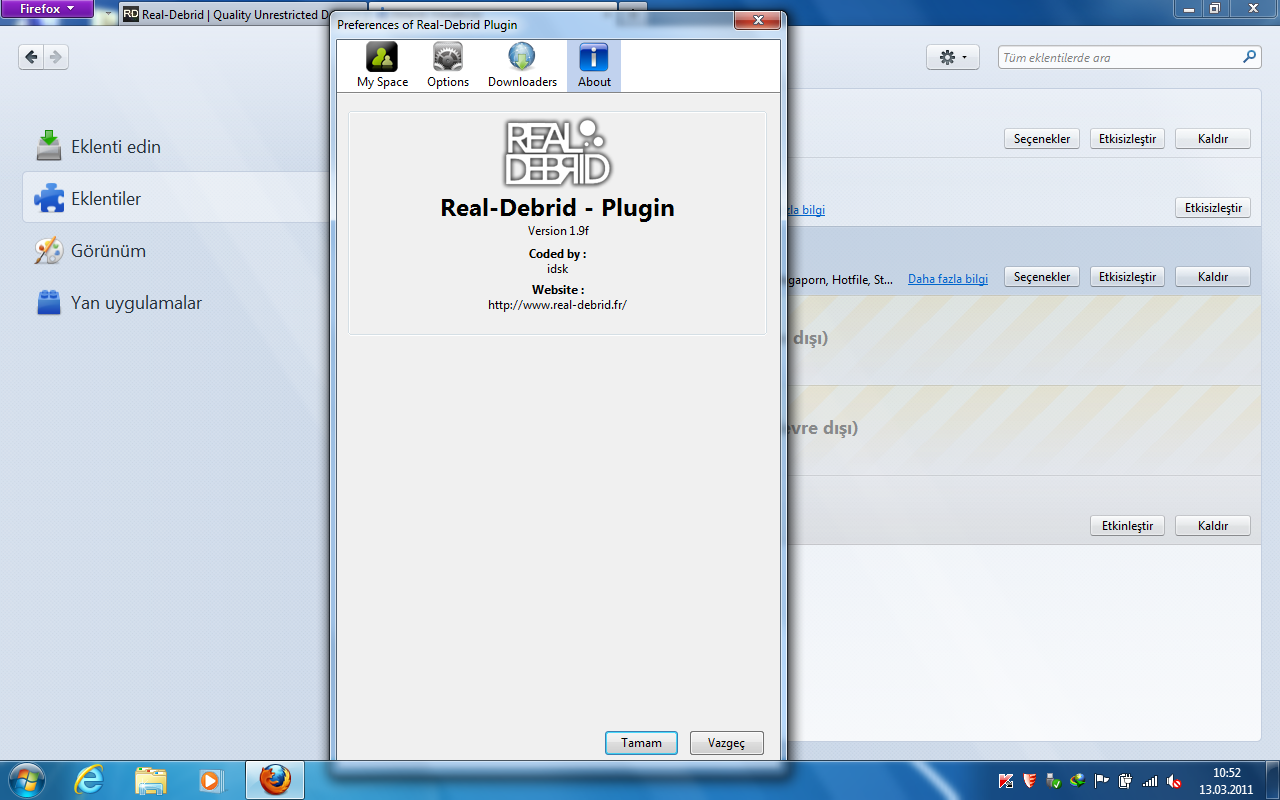
Task: Open the Yan uygulamalar plugins category
Action: click(x=178, y=303)
